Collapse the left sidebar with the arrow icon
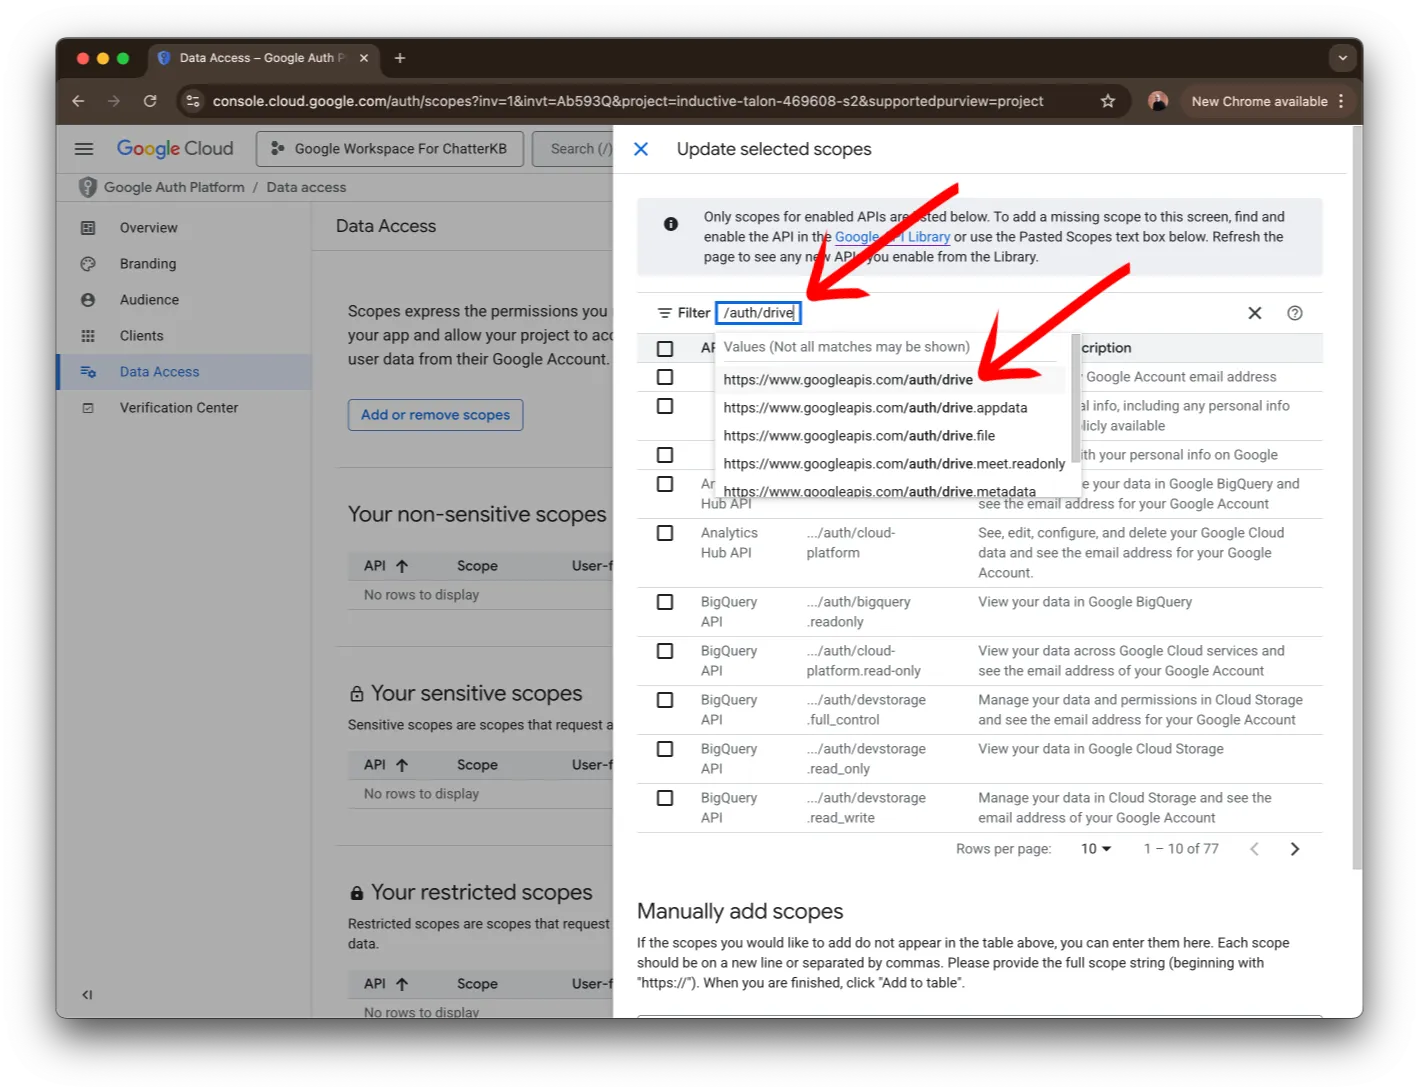 [x=87, y=995]
